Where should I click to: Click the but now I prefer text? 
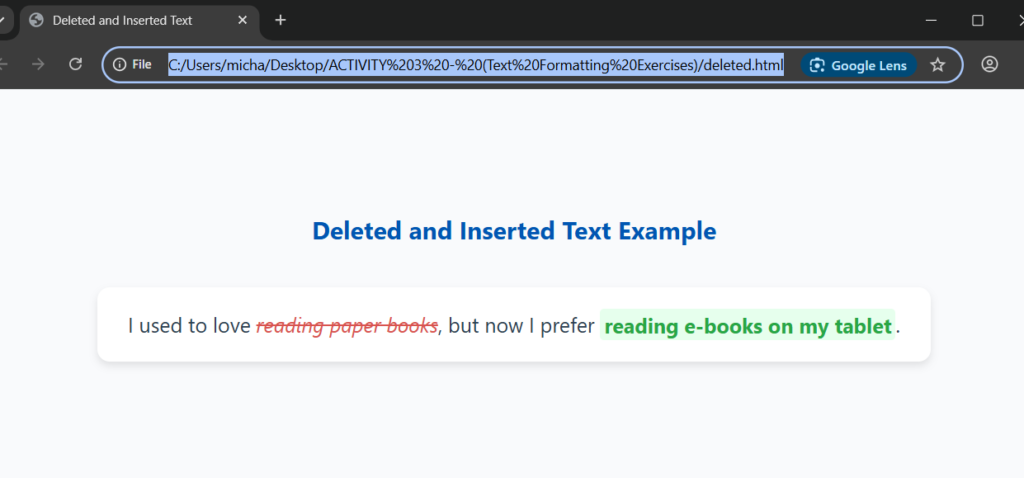(521, 326)
